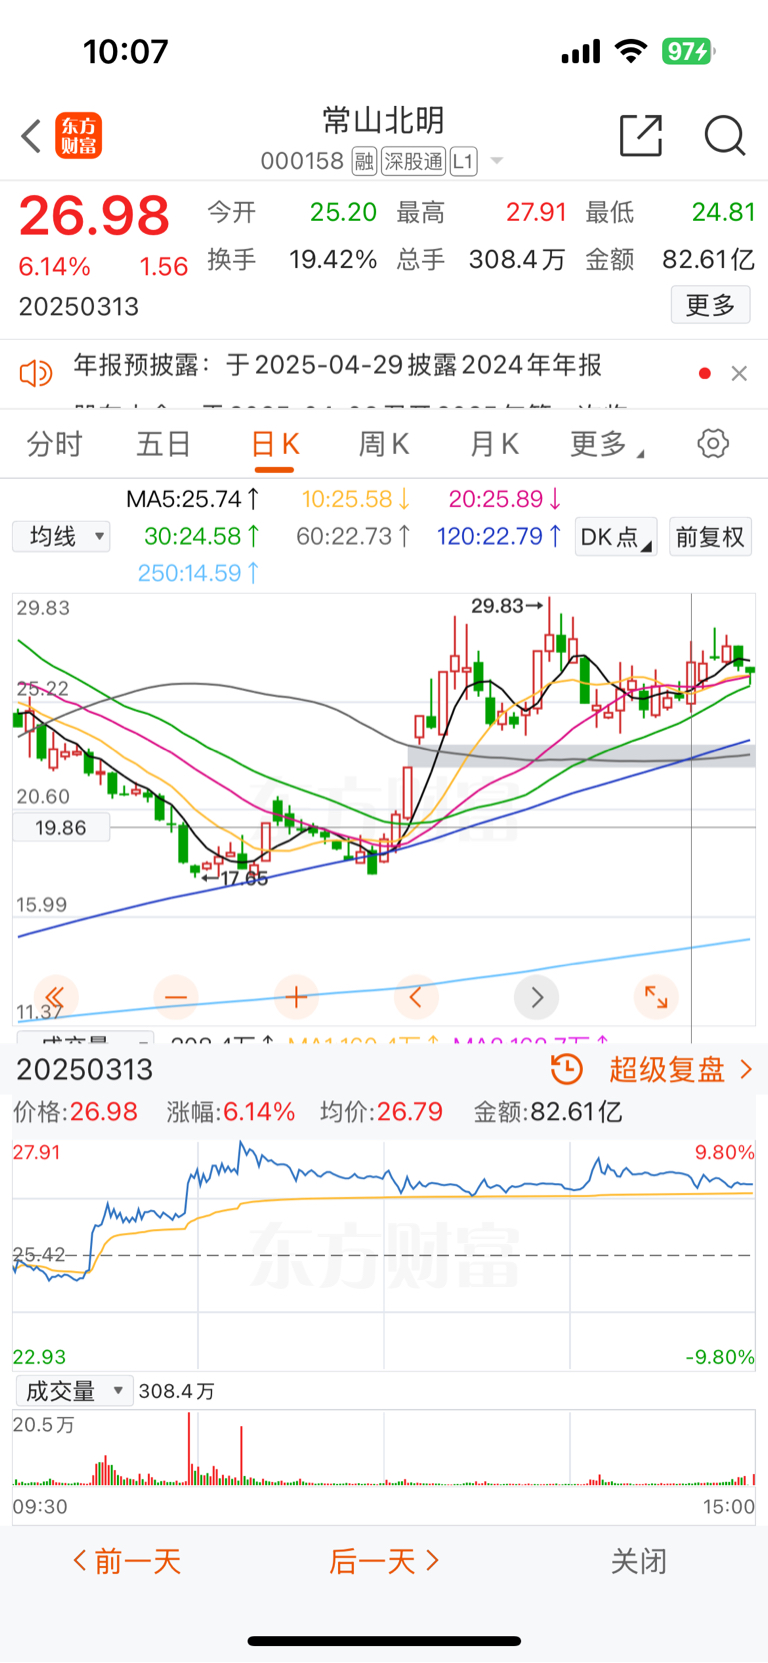Tap the current price 26.98
The image size is (768, 1663).
tap(94, 216)
